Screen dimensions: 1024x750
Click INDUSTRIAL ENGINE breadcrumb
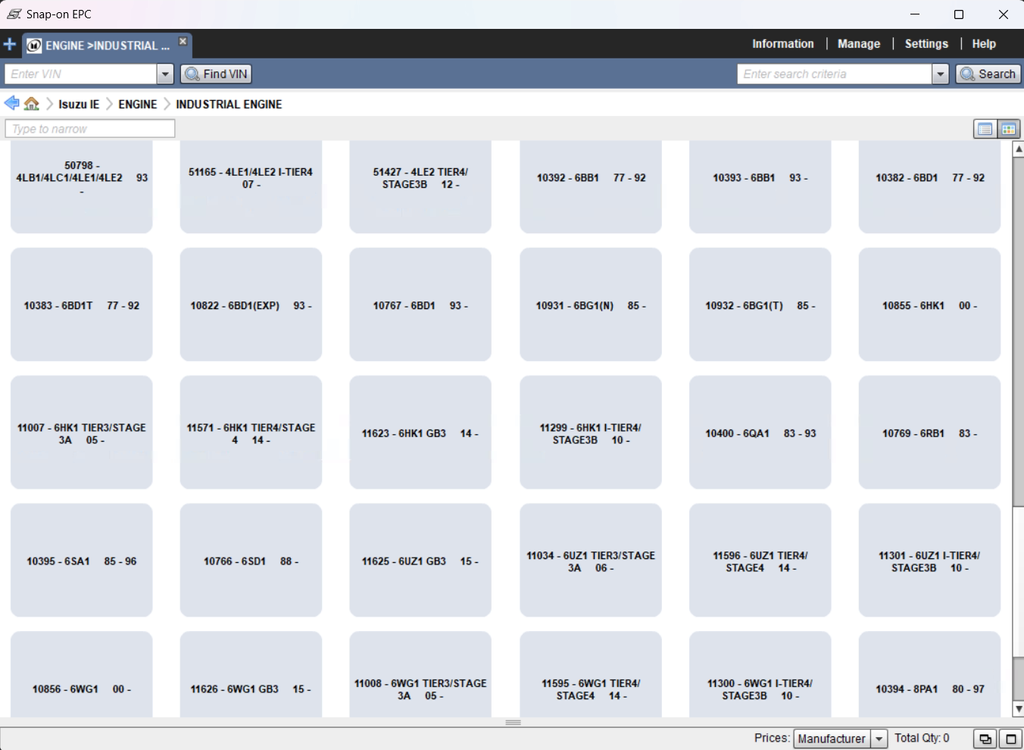point(229,104)
